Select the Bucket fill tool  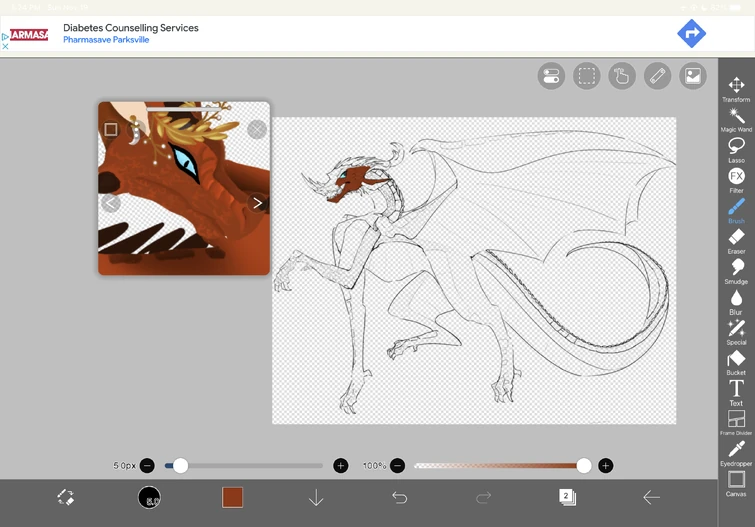[x=736, y=360]
